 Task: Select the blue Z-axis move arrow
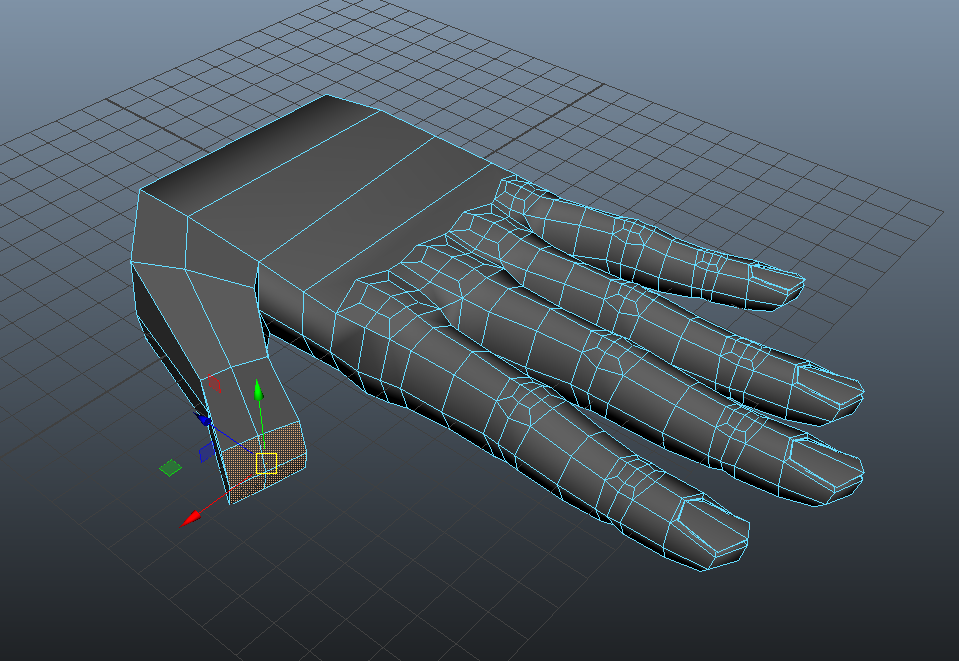tap(202, 420)
